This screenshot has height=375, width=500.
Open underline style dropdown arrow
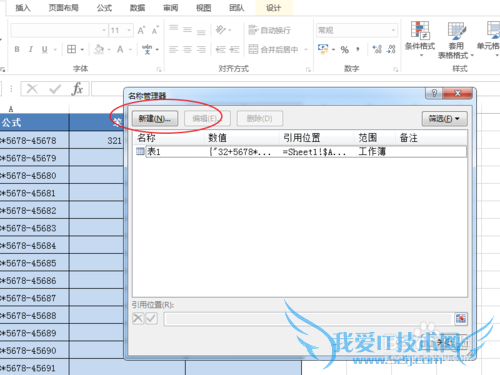click(x=55, y=50)
